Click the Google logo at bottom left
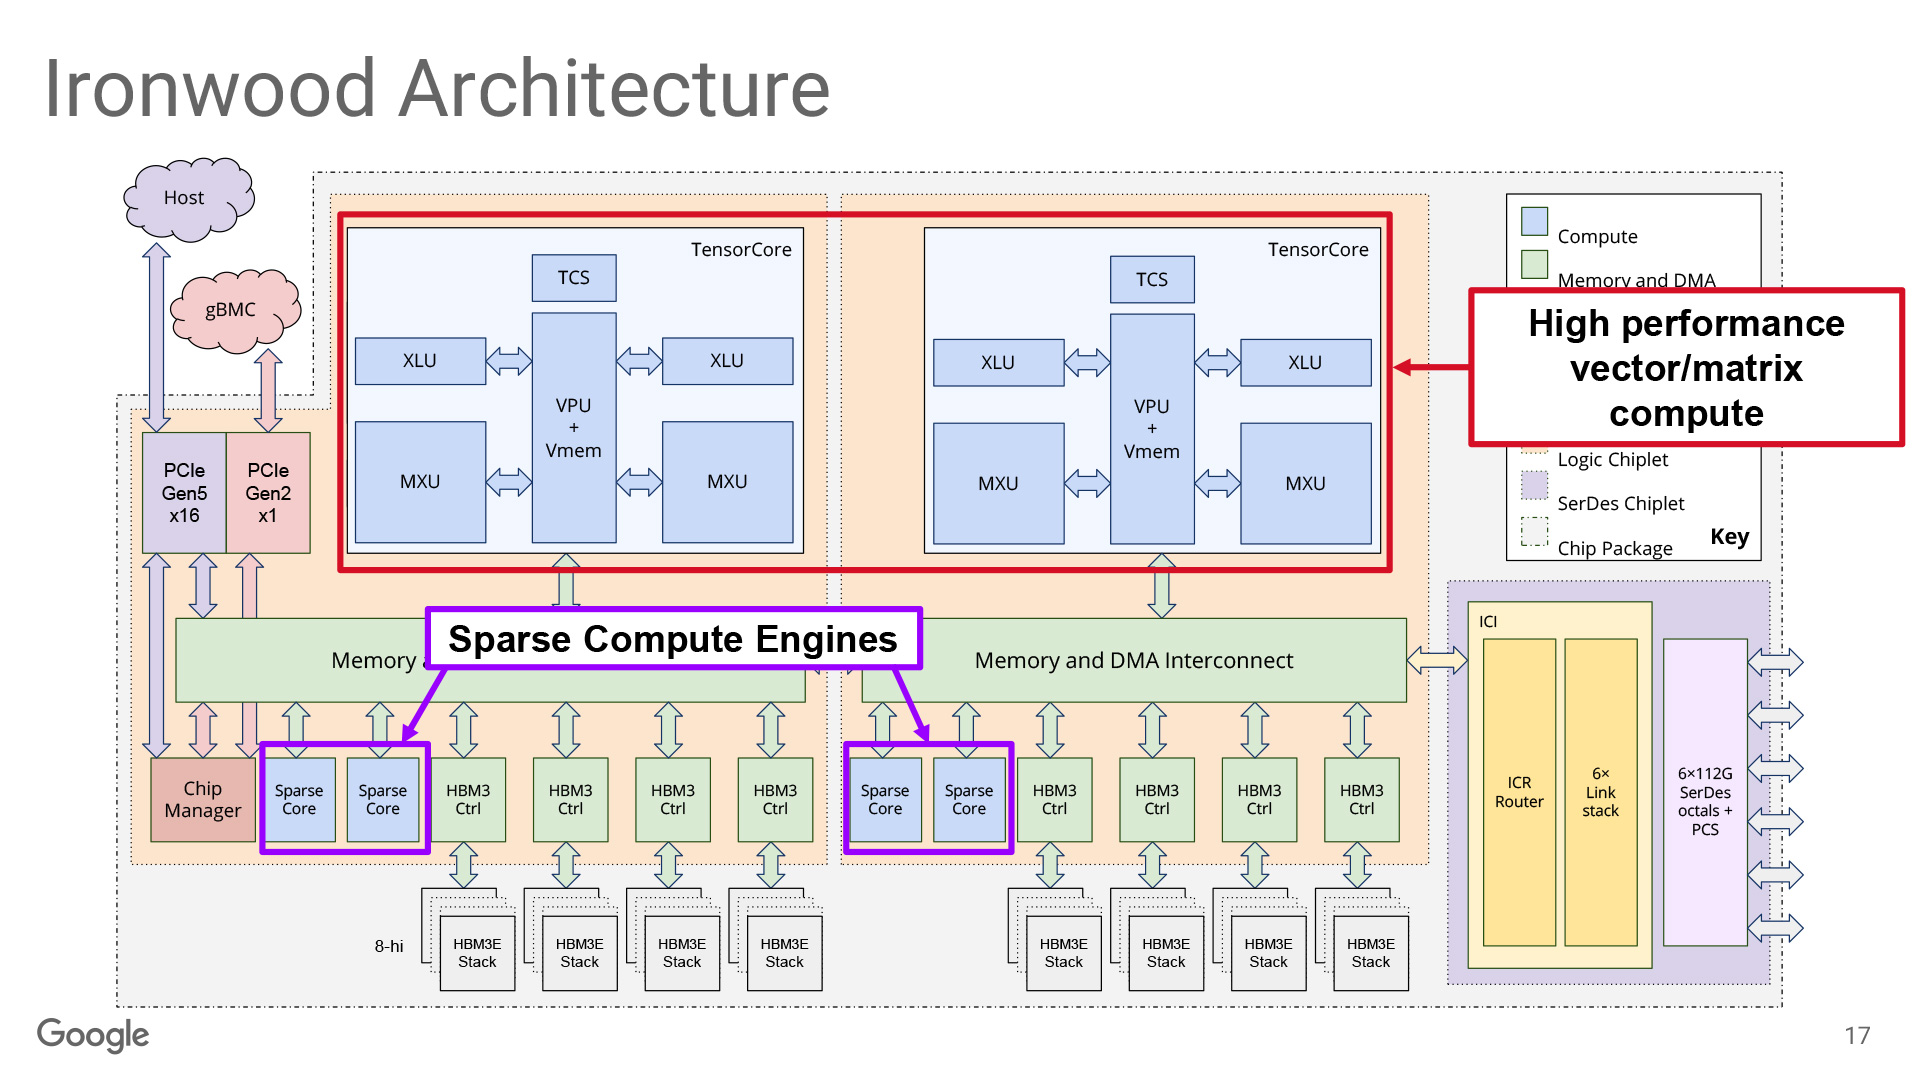This screenshot has height=1080, width=1920. (x=93, y=1035)
